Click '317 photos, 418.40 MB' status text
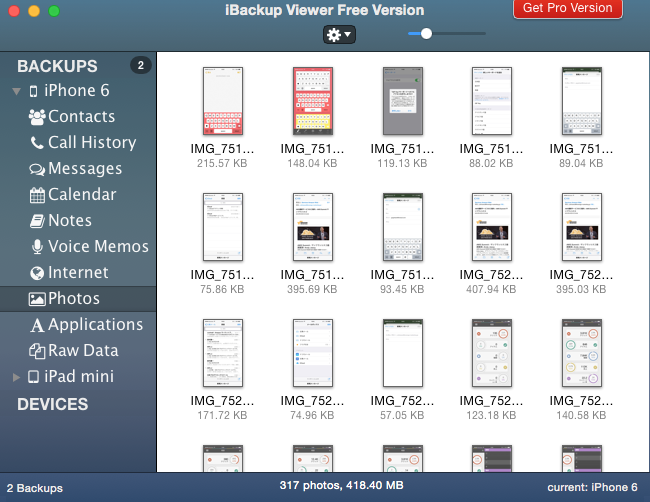This screenshot has height=502, width=650. coord(341,485)
